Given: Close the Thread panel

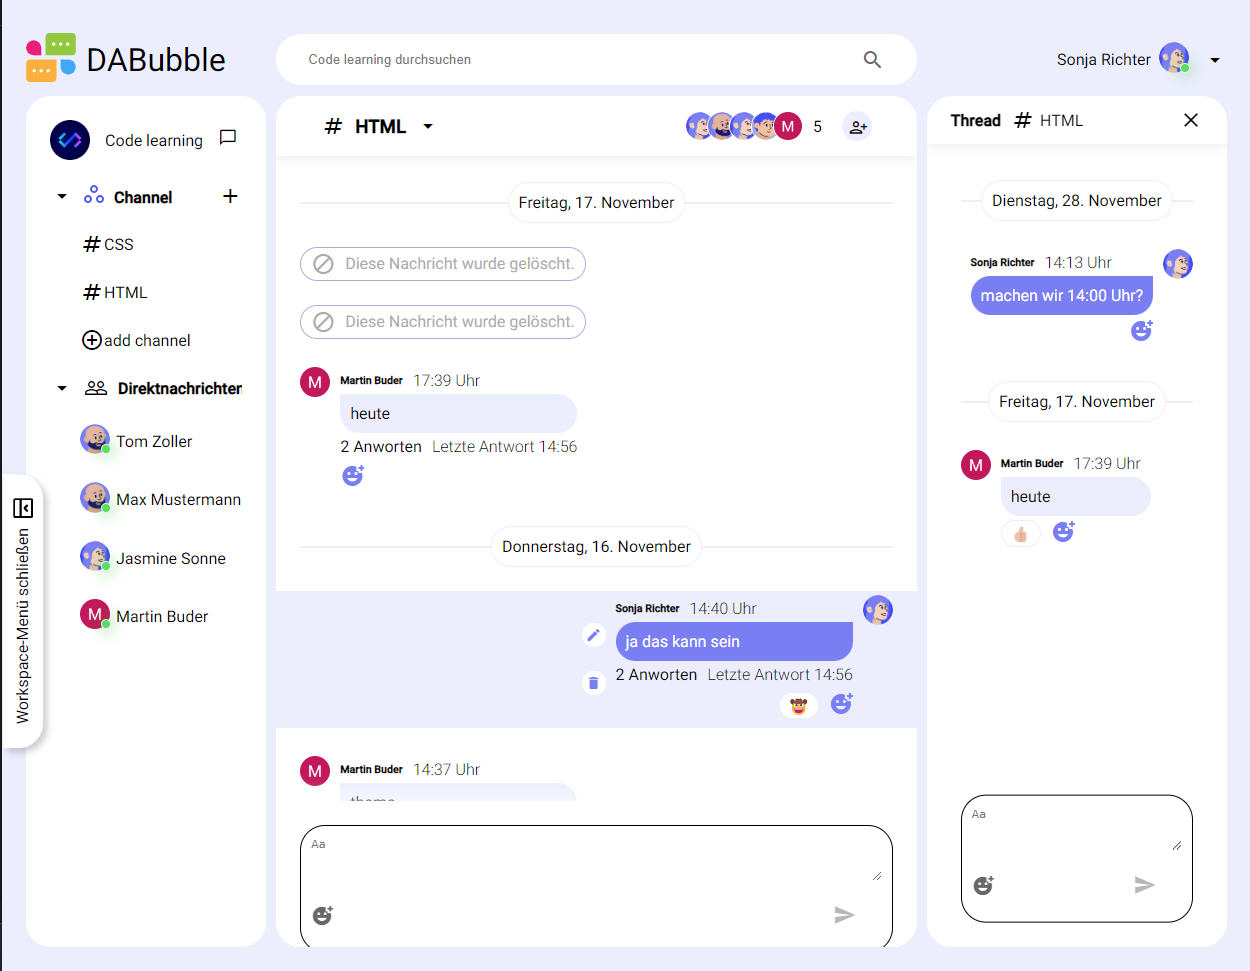Looking at the screenshot, I should pos(1191,120).
